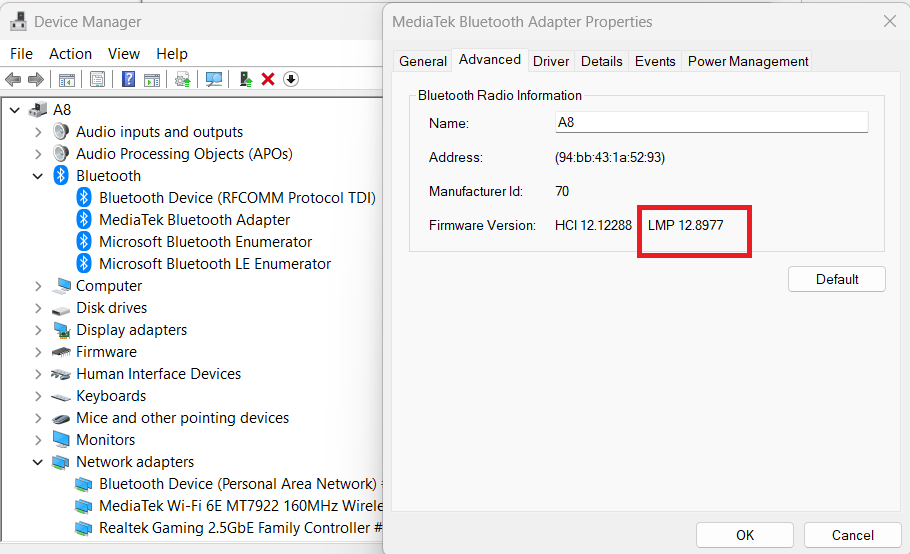Expand the Keyboards category
The image size is (910, 554).
(x=38, y=396)
